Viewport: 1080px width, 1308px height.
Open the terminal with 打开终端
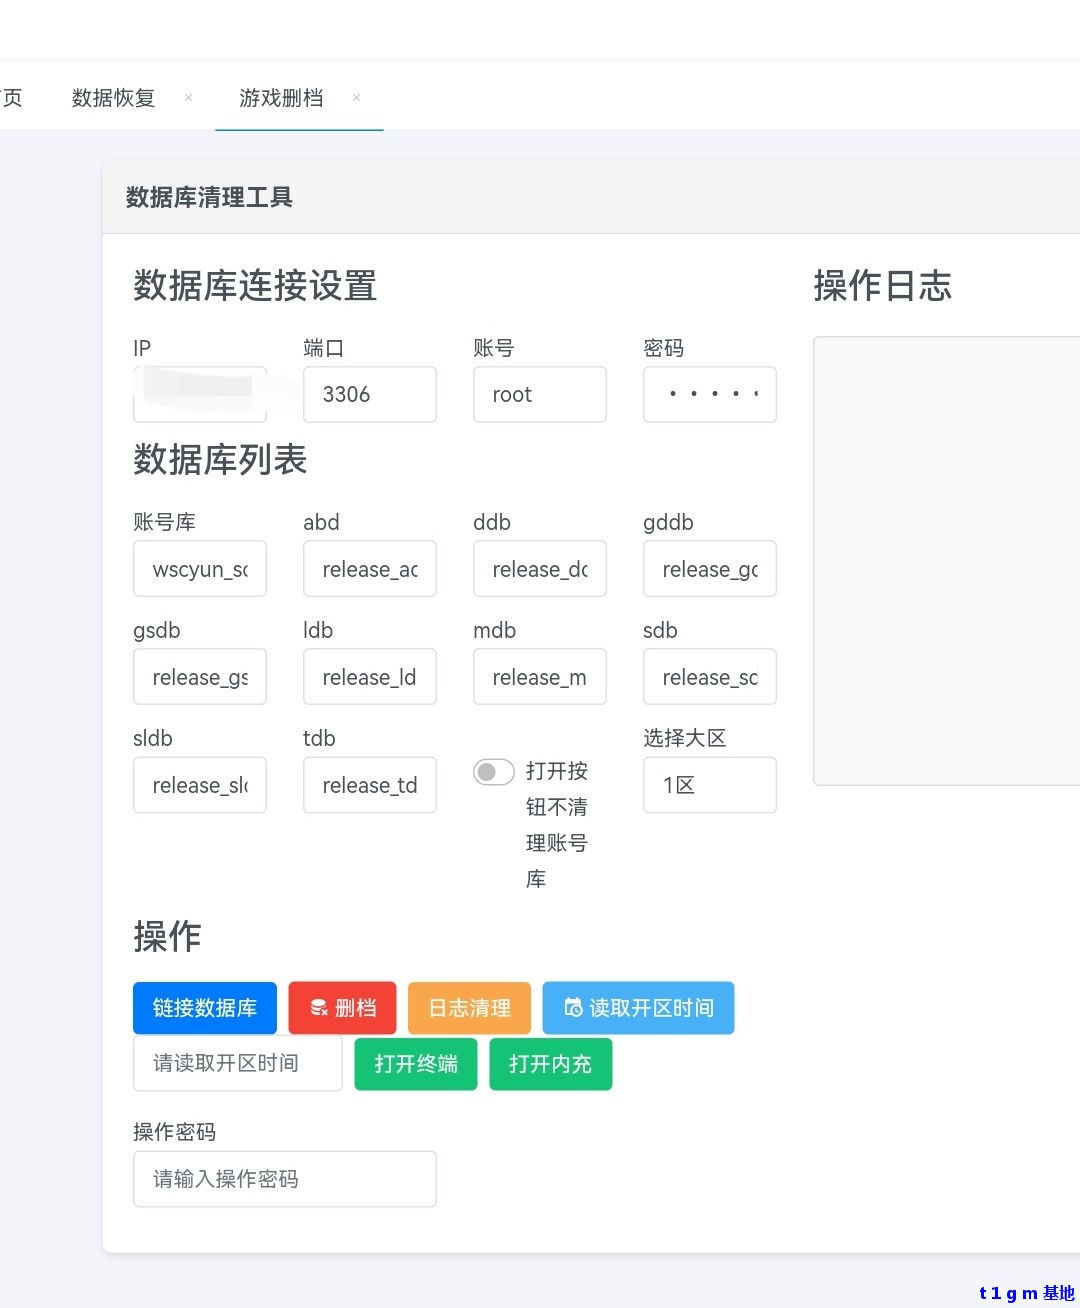[416, 1064]
